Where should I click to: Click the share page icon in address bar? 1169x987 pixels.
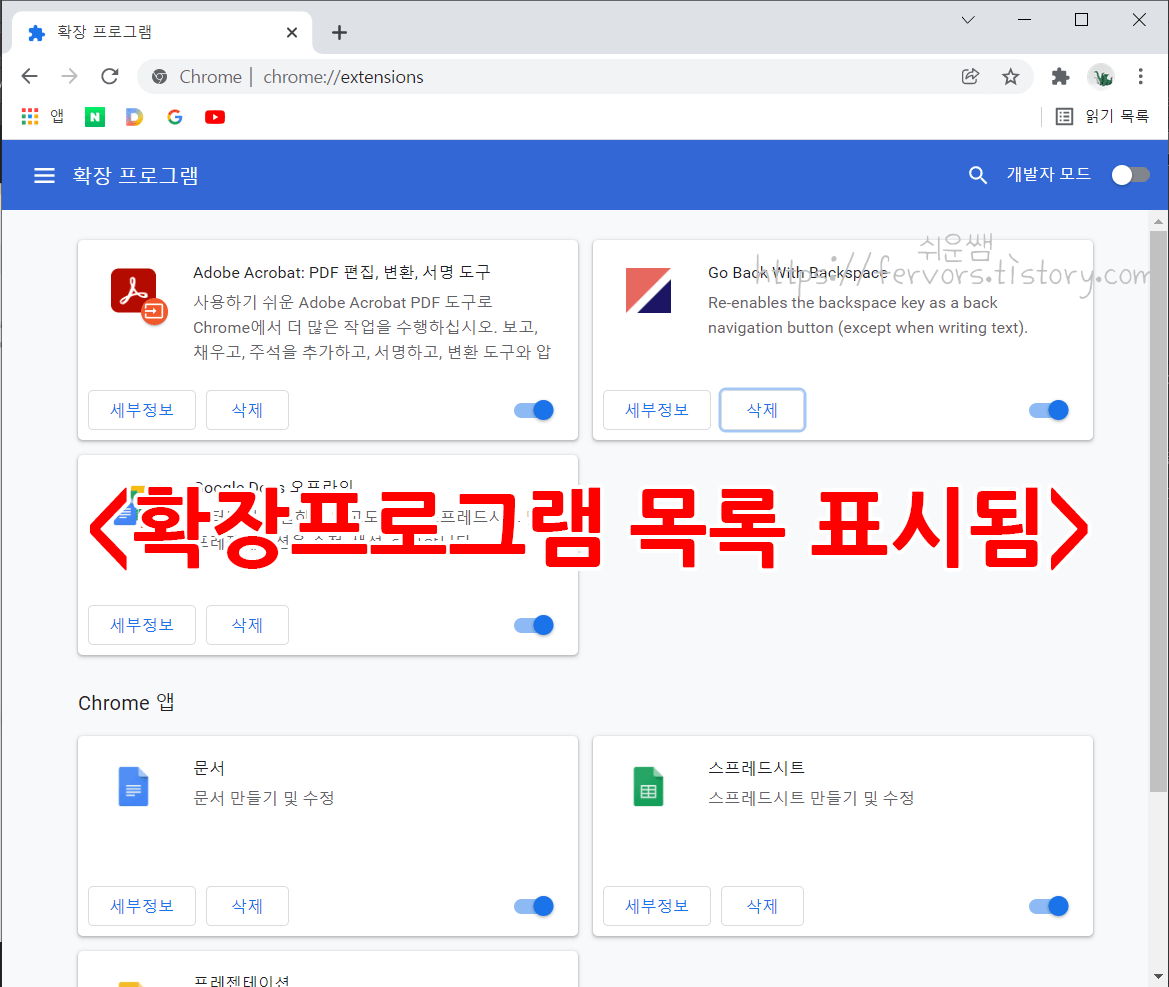pyautogui.click(x=970, y=76)
